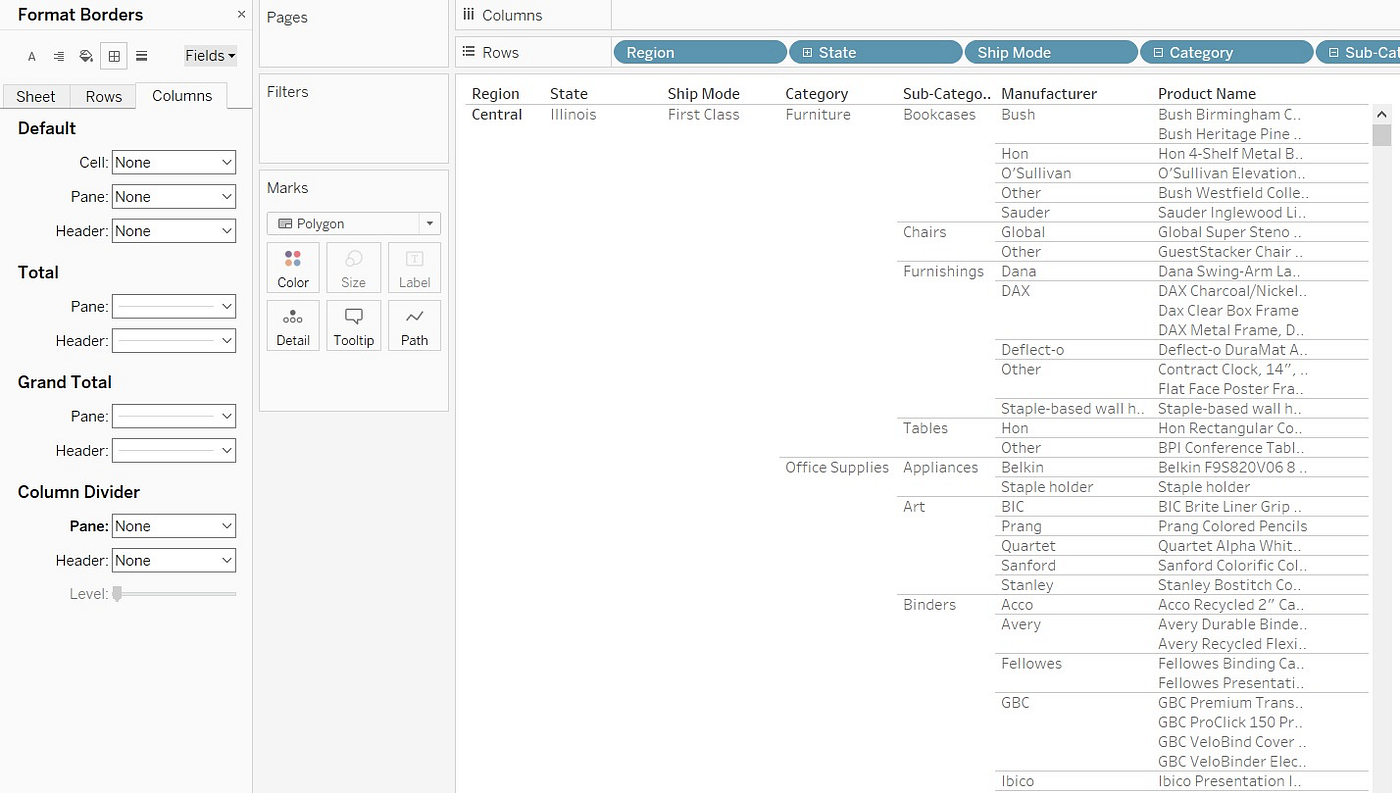Click the Column Divider Level slider

click(x=174, y=594)
